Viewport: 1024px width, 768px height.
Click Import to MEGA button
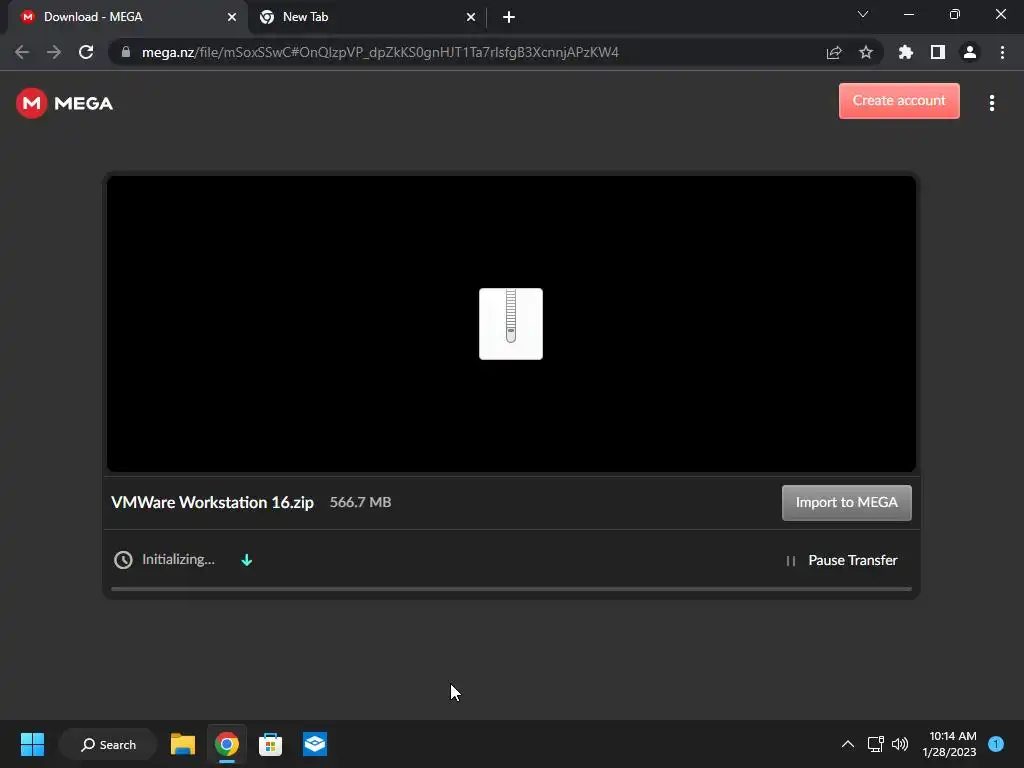846,503
